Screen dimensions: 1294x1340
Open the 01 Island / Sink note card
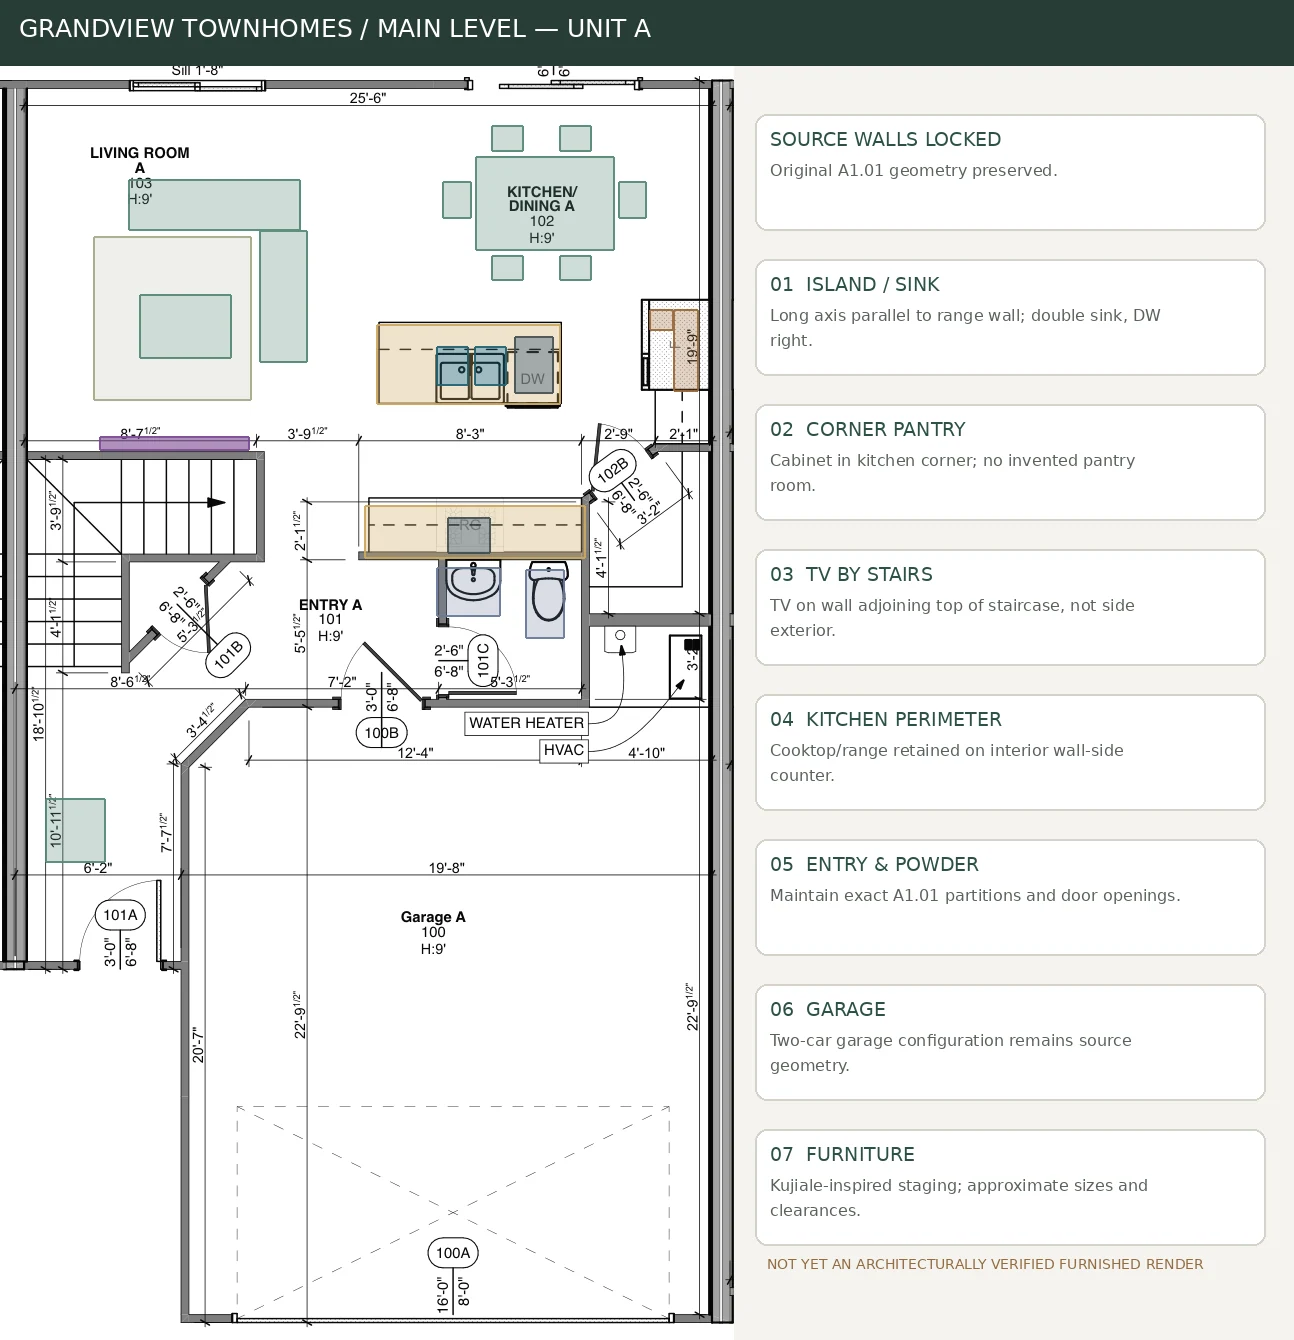[x=1010, y=317]
